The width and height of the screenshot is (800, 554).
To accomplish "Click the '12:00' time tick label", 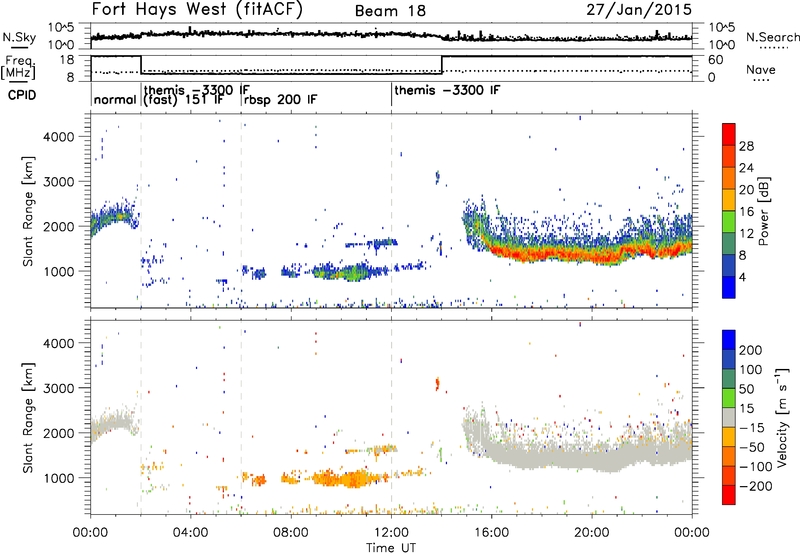I will pos(391,532).
